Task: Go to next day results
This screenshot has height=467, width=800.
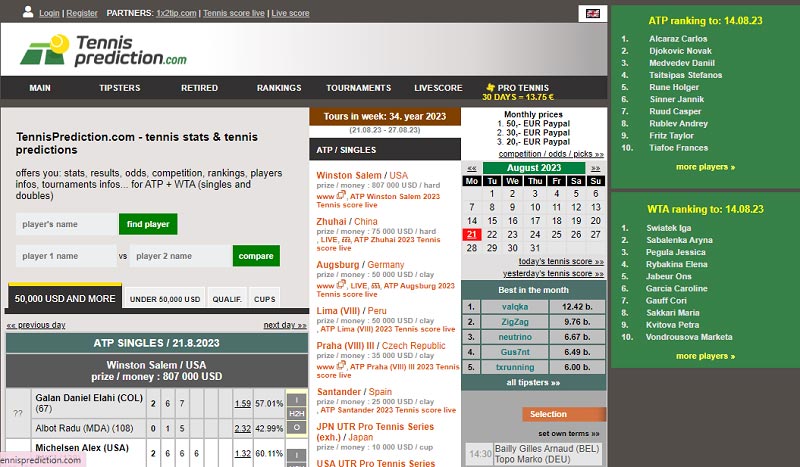Action: (285, 325)
